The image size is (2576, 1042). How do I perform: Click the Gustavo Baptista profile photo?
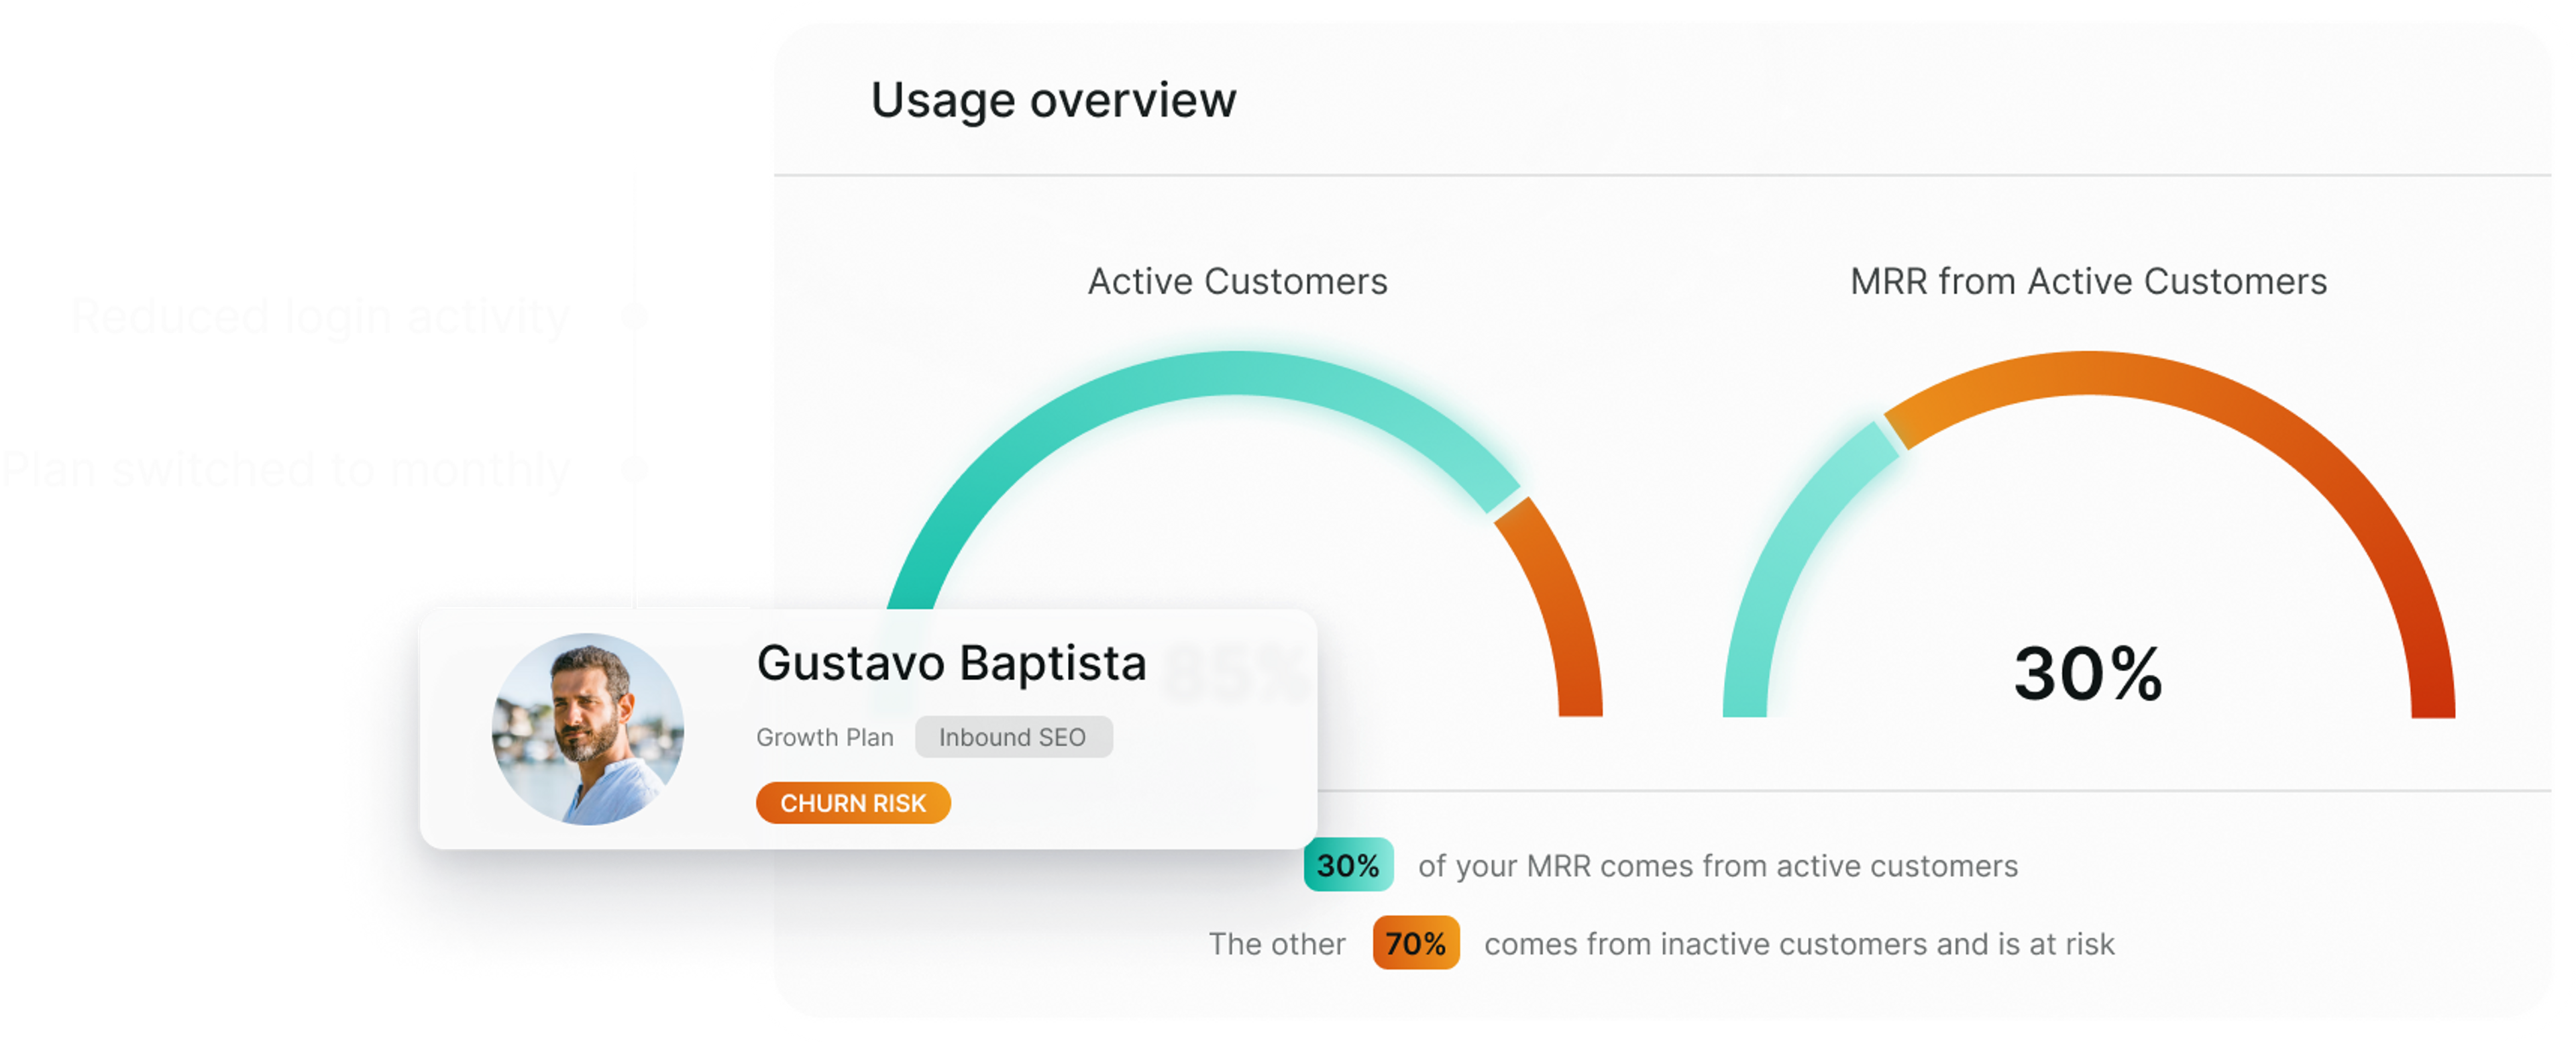click(x=588, y=728)
